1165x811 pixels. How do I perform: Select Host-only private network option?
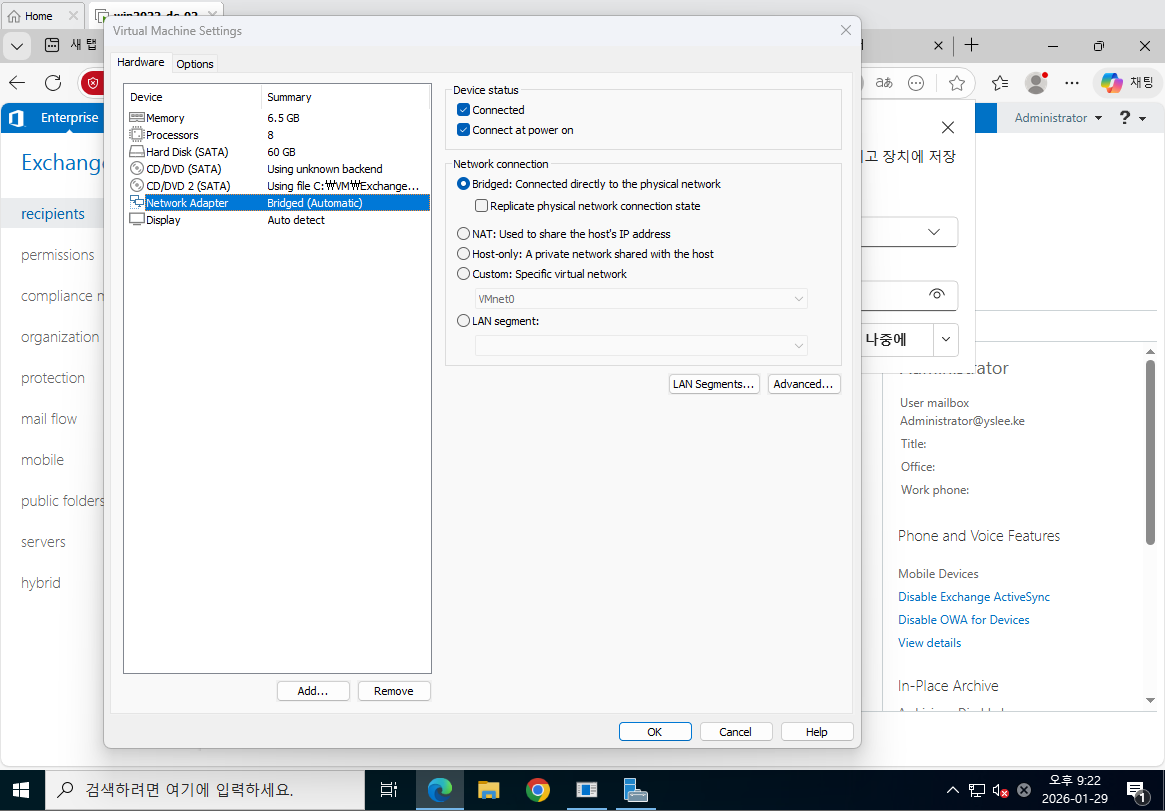pyautogui.click(x=464, y=253)
